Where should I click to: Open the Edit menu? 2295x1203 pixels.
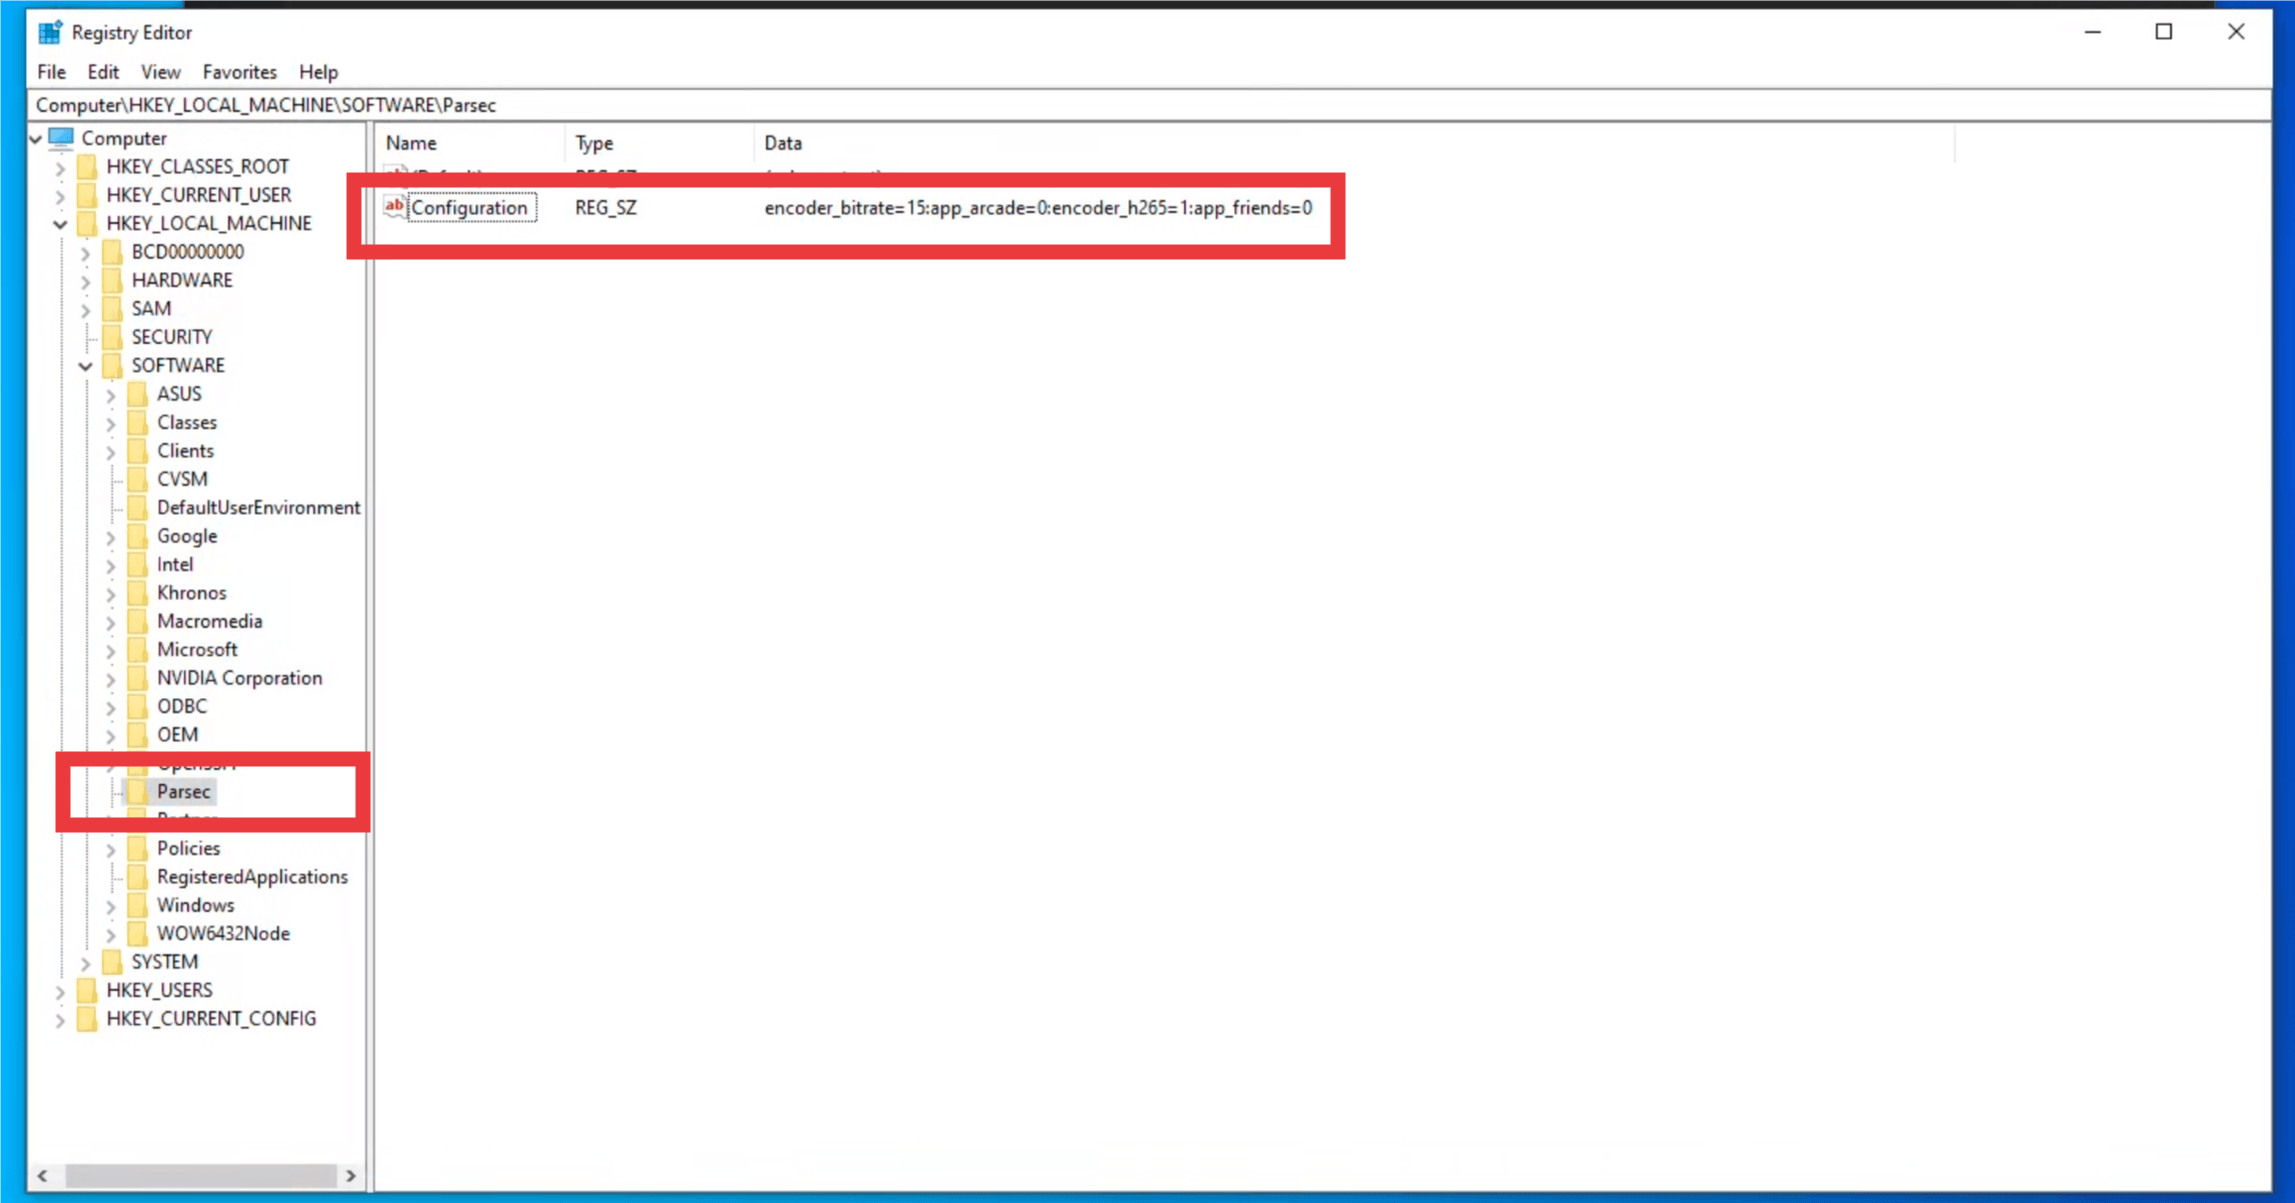102,72
